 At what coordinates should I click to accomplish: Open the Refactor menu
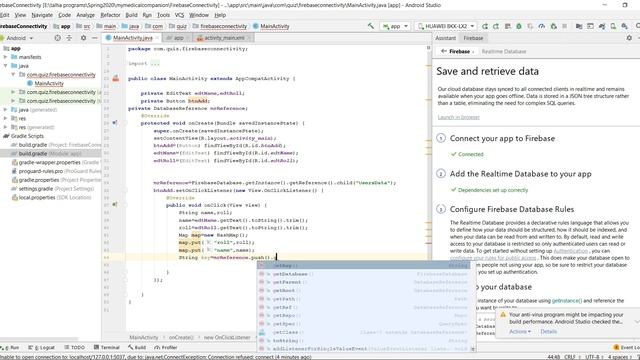[x=110, y=15]
